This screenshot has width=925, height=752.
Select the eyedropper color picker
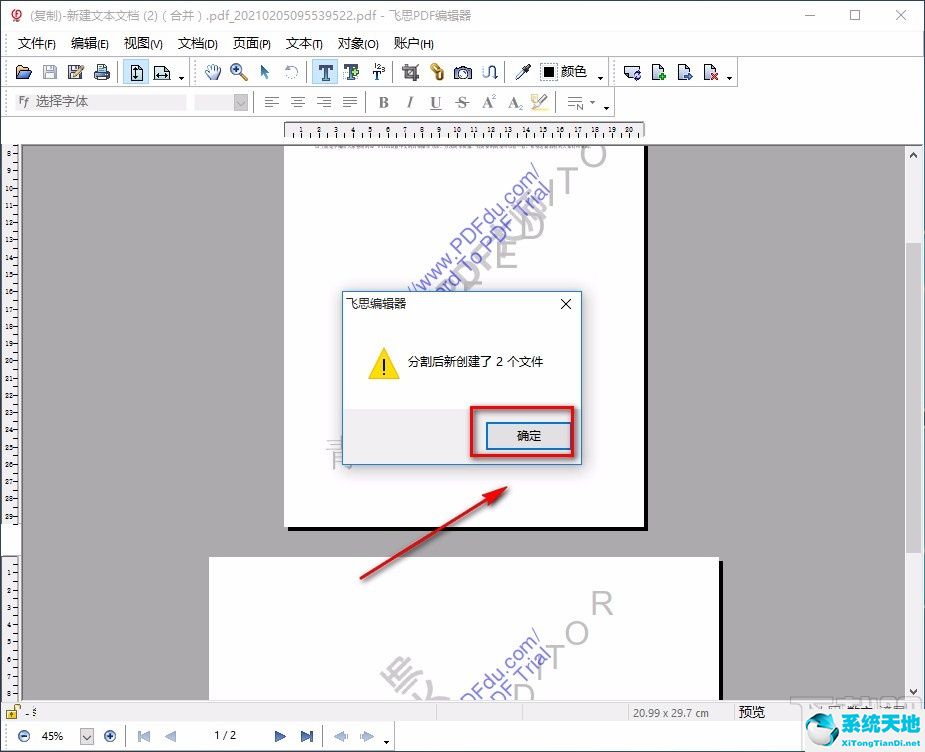[523, 73]
